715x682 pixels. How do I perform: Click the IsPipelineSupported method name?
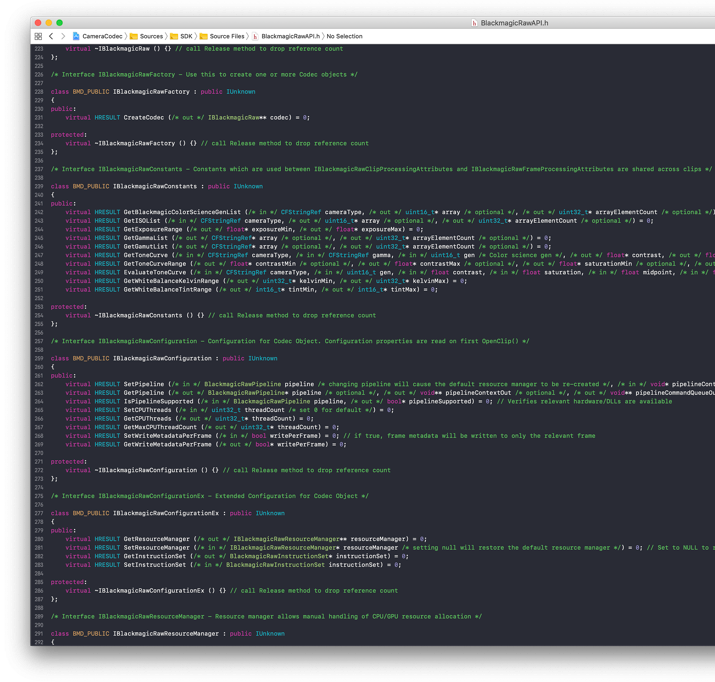pos(158,402)
